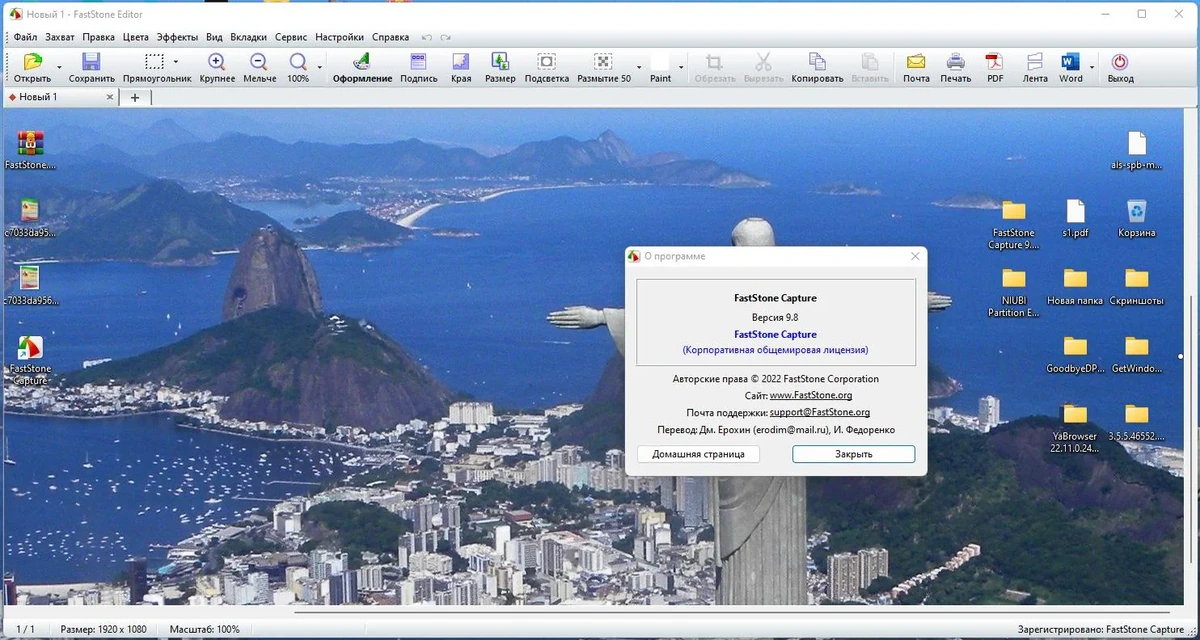The height and width of the screenshot is (640, 1200).
Task: Click the Сохранить save icon
Action: pos(91,67)
